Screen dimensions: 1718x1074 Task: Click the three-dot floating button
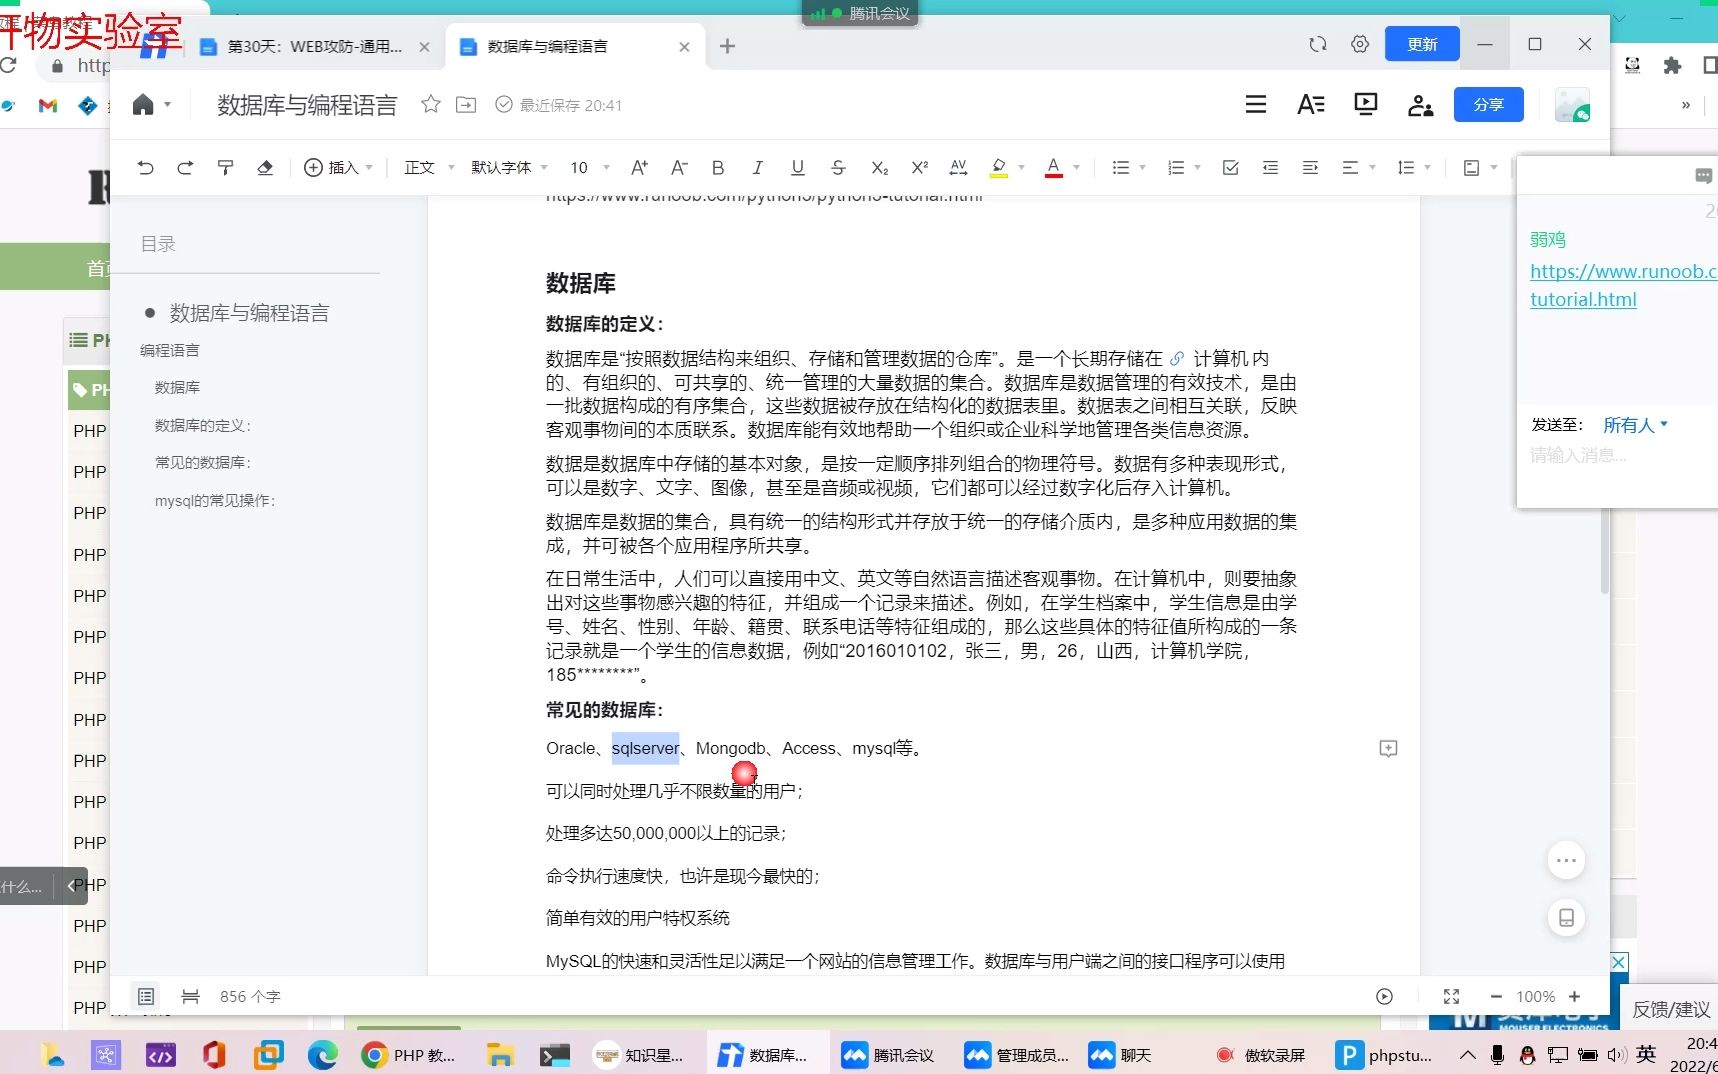coord(1566,860)
